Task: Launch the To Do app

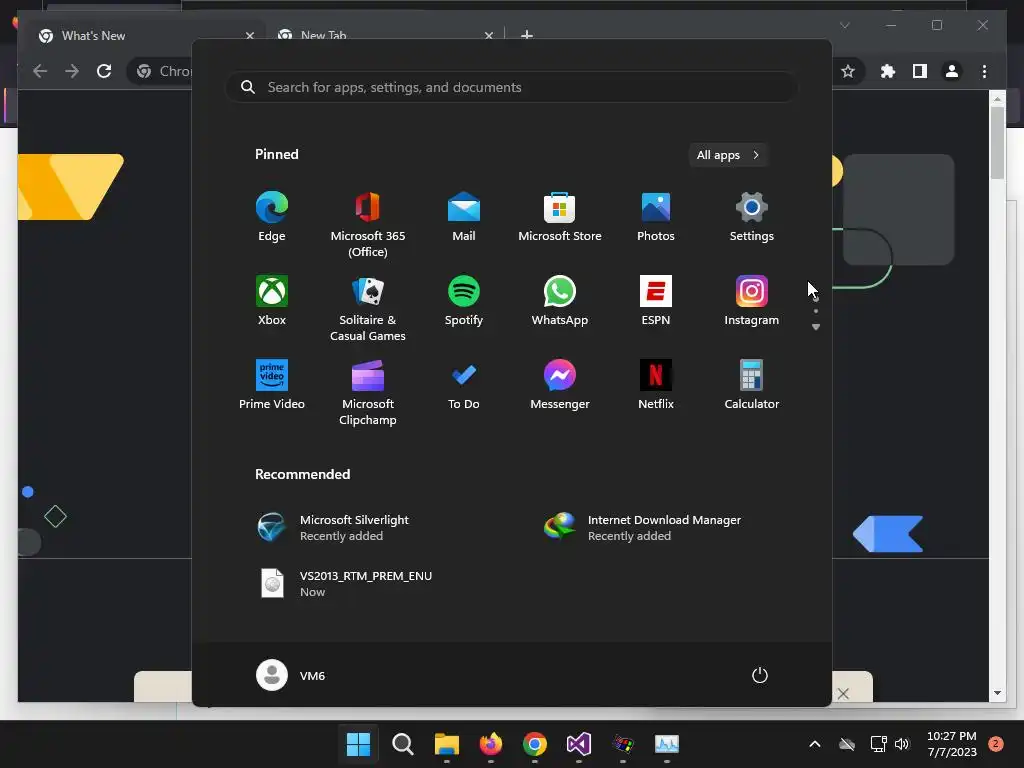Action: point(464,385)
